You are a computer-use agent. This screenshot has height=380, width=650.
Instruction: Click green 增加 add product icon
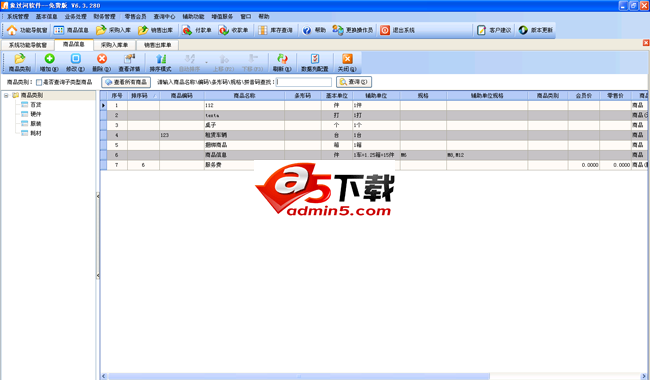[49, 59]
